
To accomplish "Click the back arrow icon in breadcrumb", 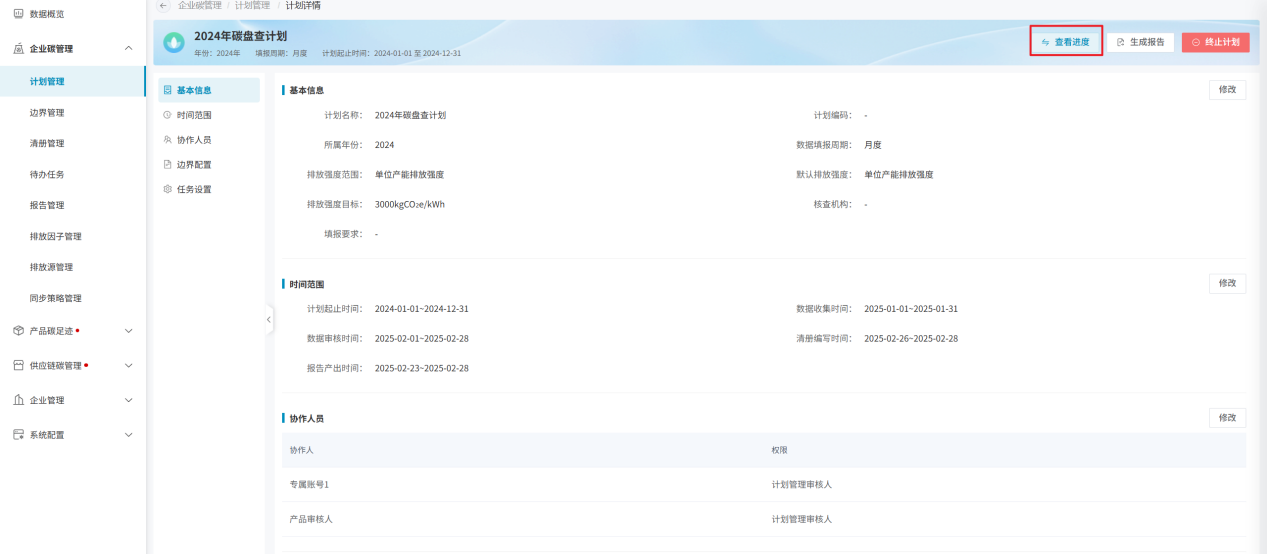I will pos(164,5).
